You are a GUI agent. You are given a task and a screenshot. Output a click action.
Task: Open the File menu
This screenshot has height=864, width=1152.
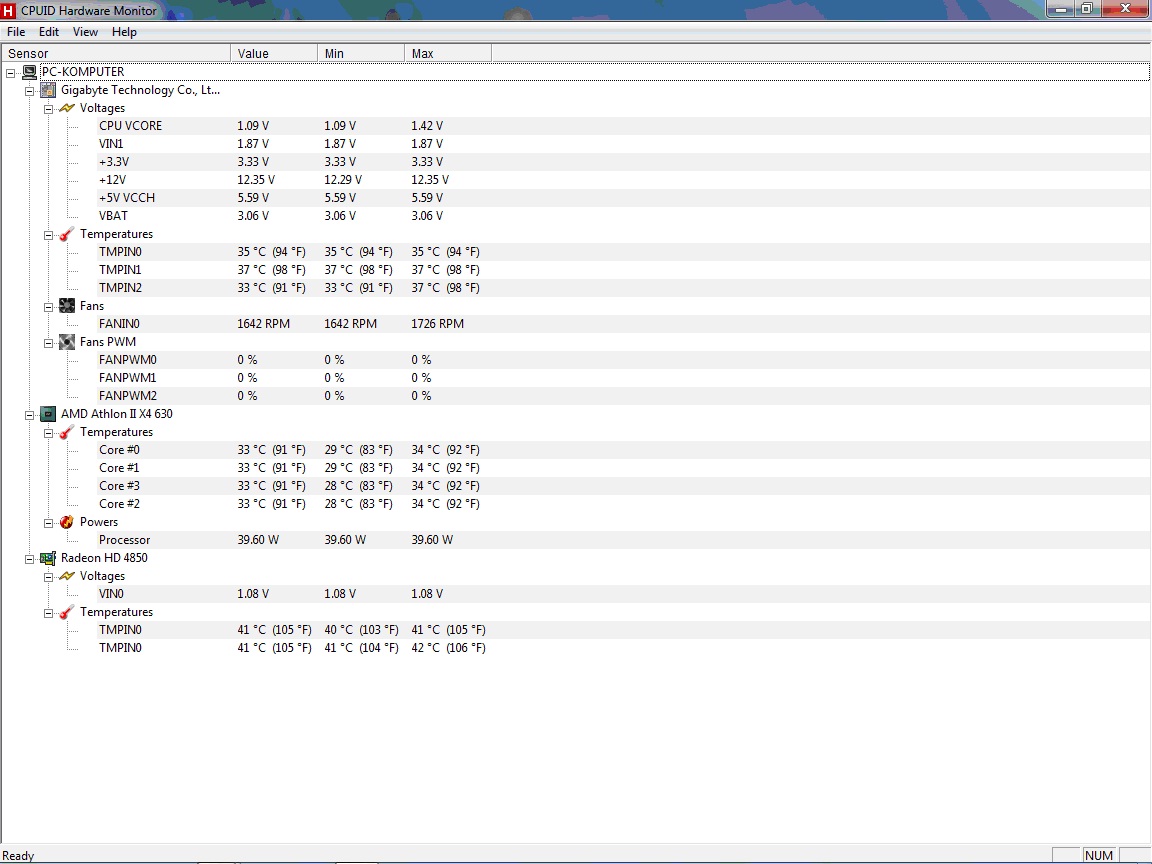16,32
